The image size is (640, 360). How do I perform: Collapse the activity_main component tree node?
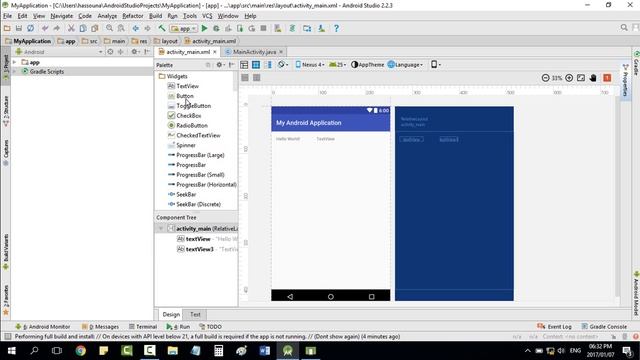pyautogui.click(x=161, y=229)
